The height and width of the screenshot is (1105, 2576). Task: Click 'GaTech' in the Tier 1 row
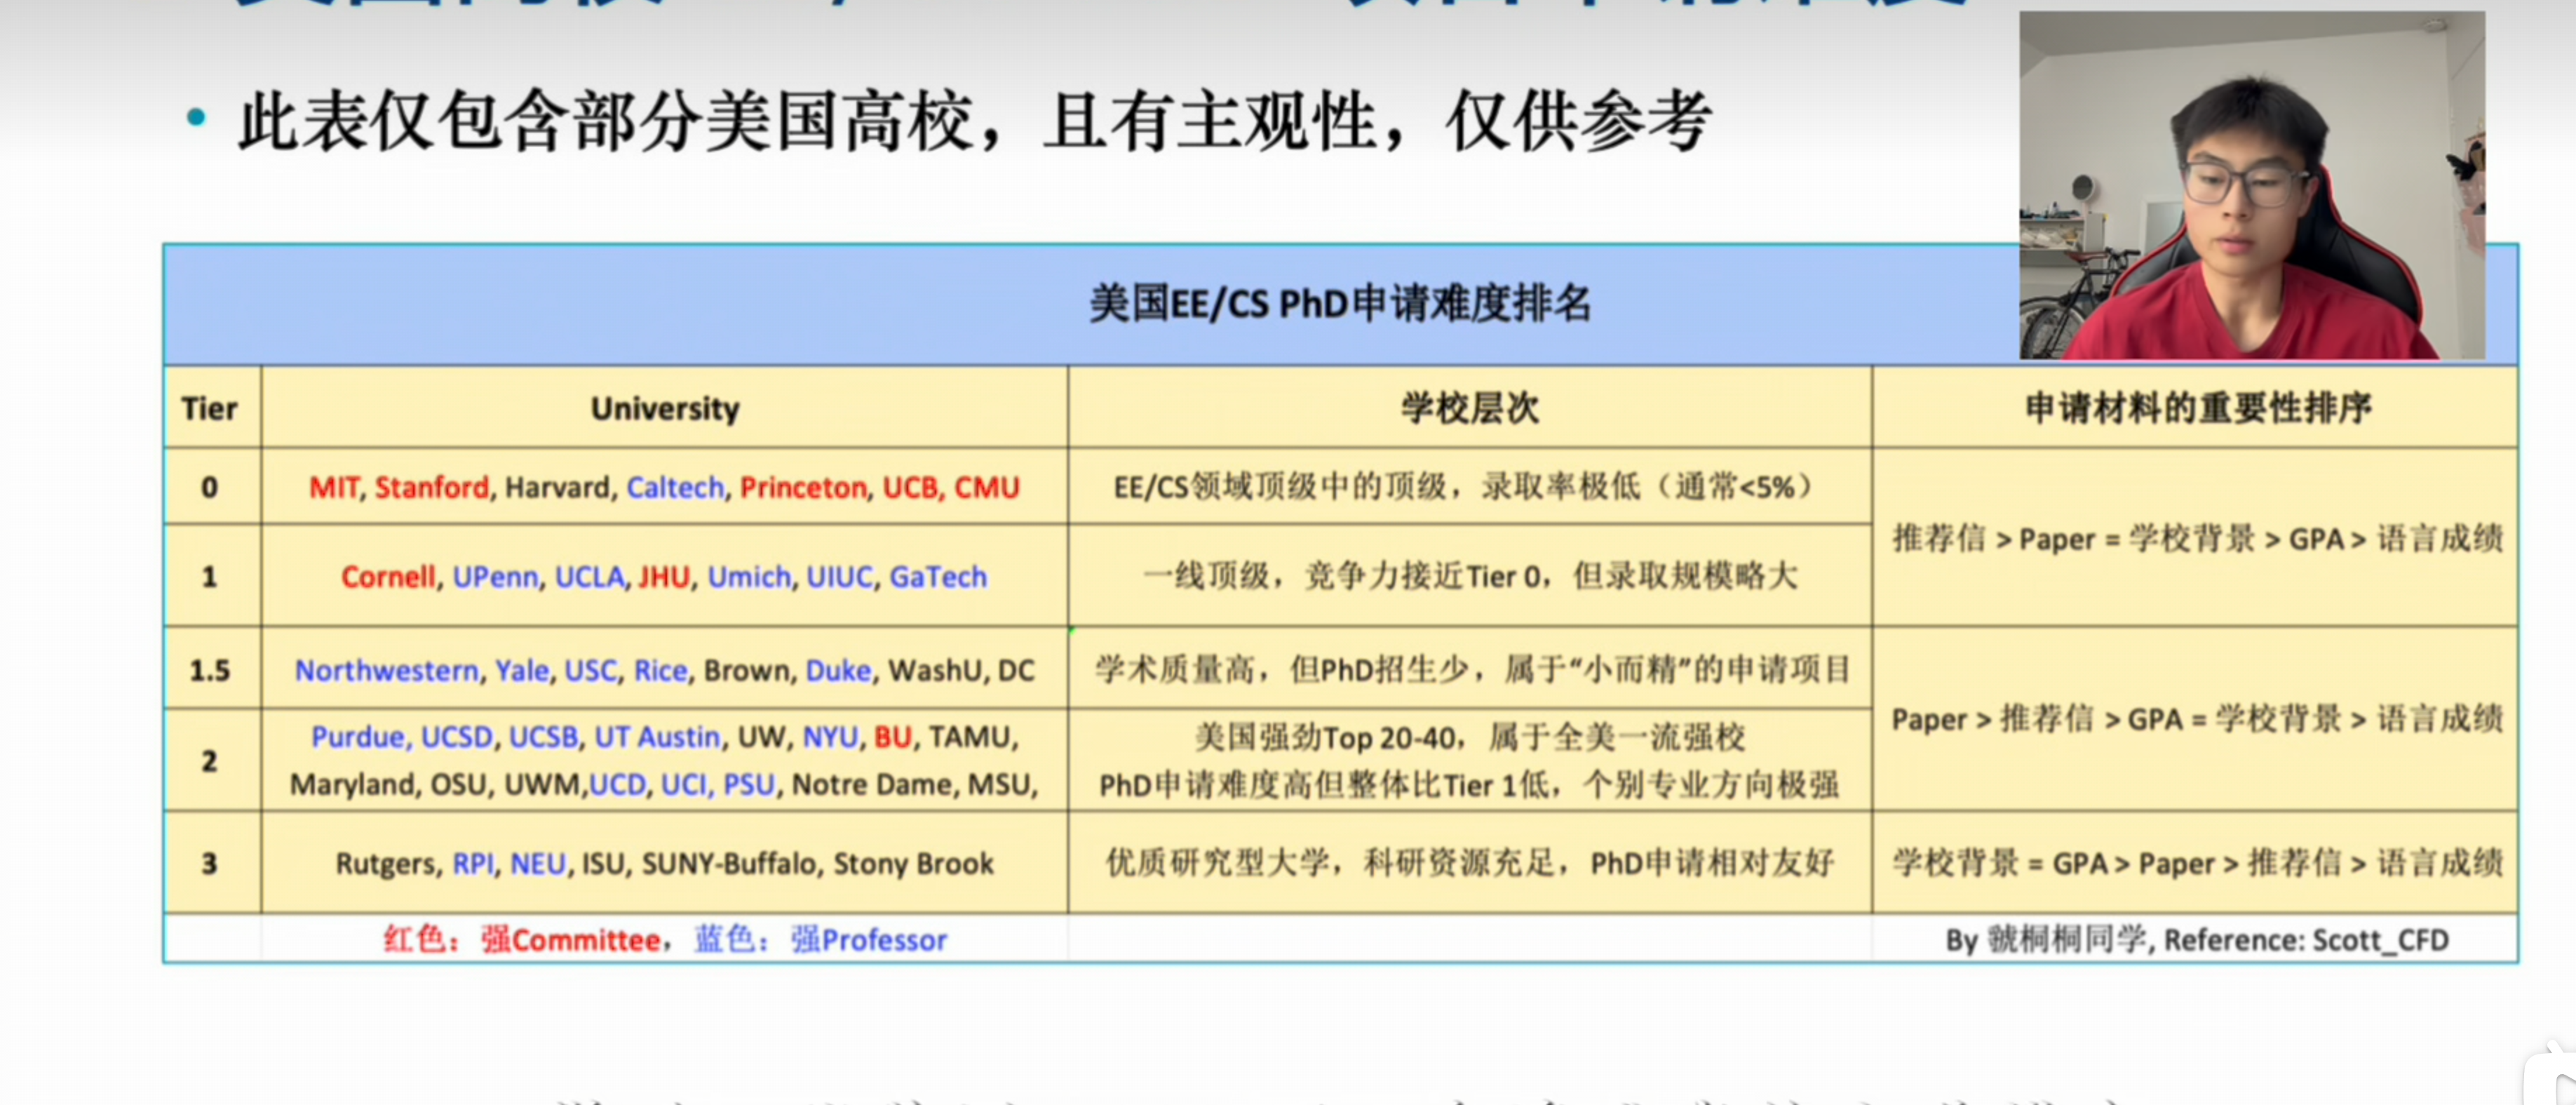pyautogui.click(x=938, y=577)
